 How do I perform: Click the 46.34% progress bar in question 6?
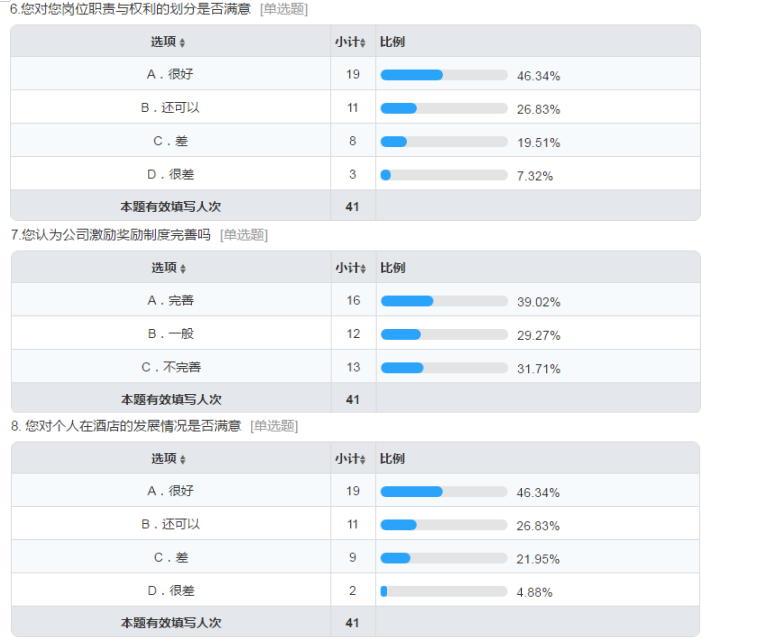click(444, 75)
